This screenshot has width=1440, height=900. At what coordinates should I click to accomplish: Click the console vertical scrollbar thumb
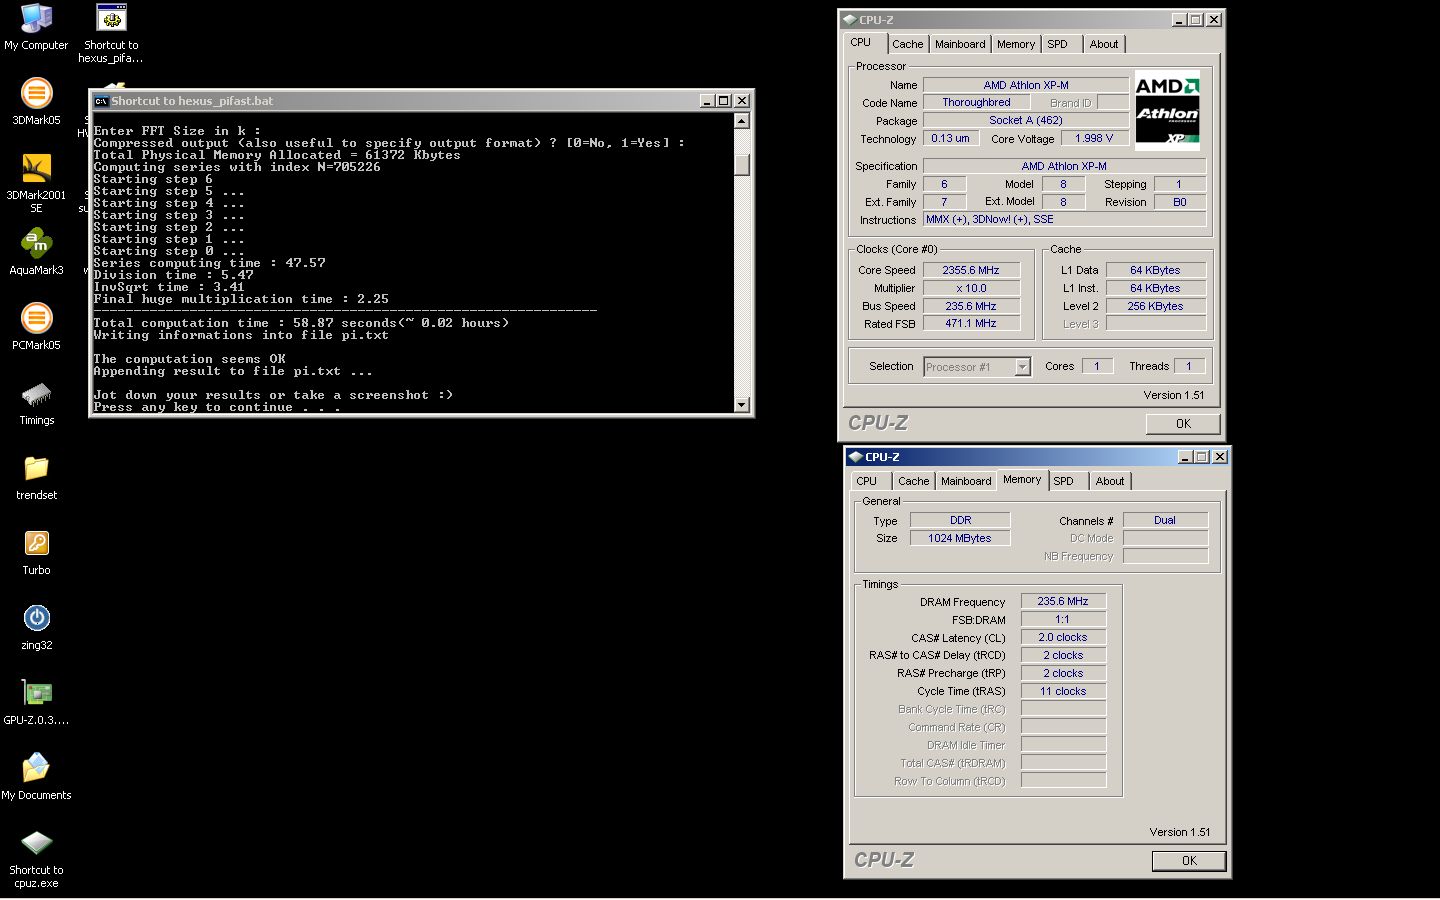tap(742, 165)
